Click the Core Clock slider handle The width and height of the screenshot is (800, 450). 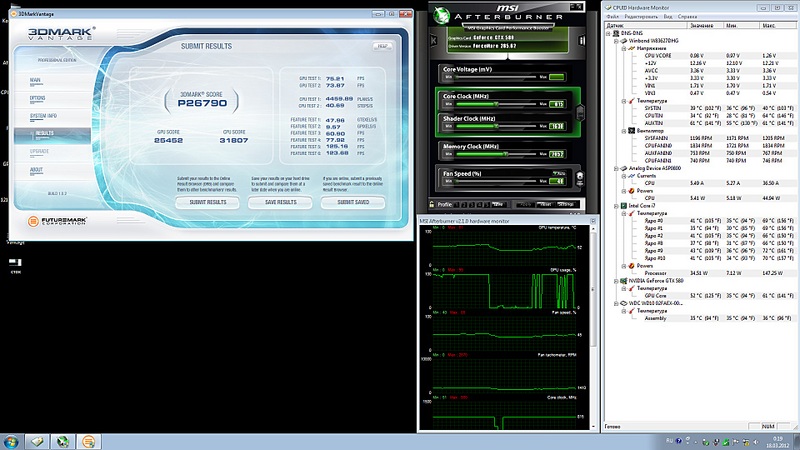(x=495, y=104)
